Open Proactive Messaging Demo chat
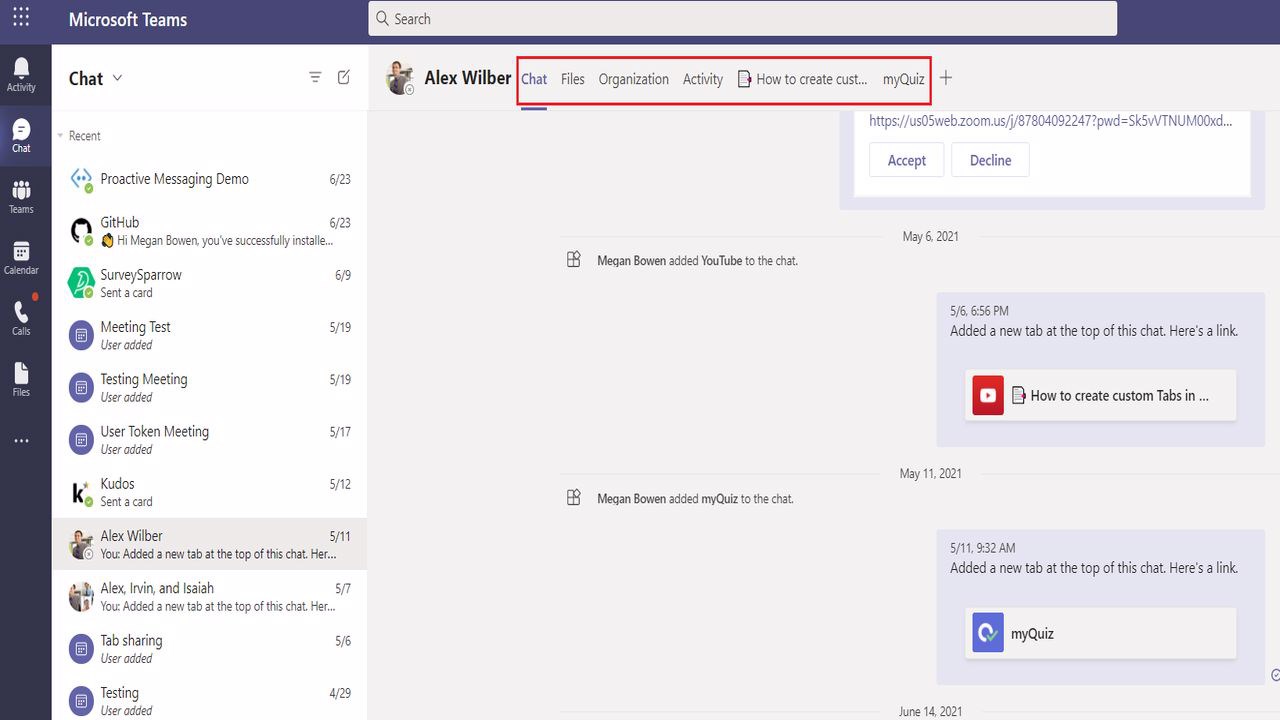 point(210,180)
